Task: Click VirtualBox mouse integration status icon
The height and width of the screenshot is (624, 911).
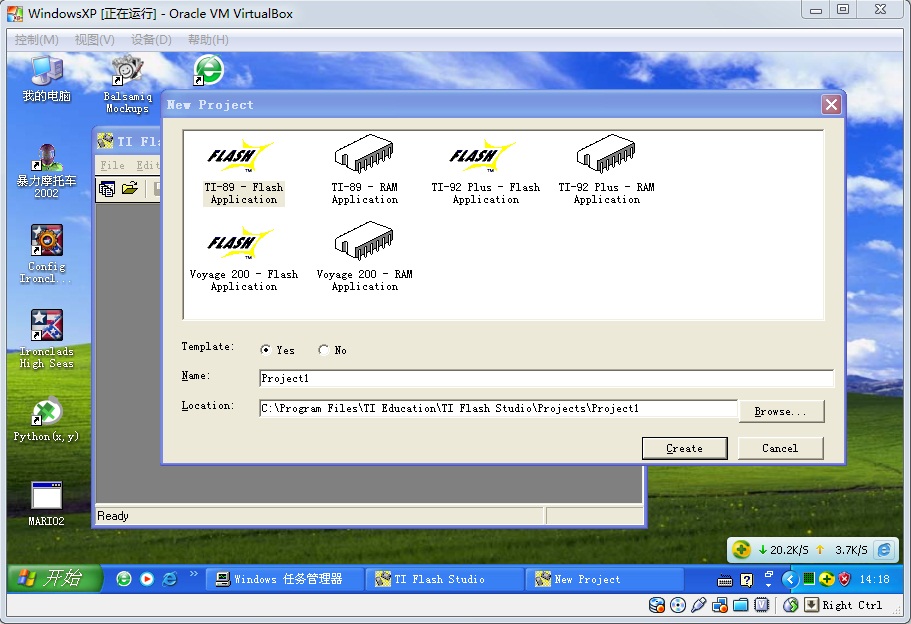Action: point(790,605)
